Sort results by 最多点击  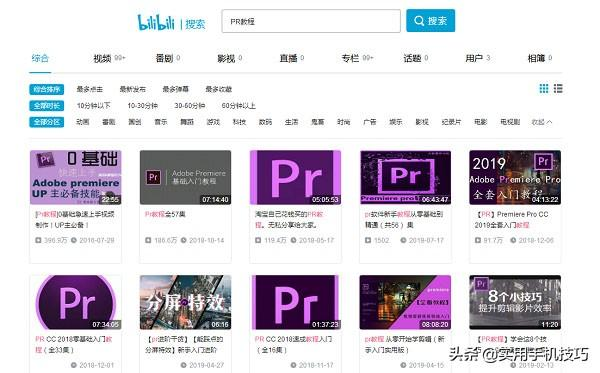coord(90,89)
